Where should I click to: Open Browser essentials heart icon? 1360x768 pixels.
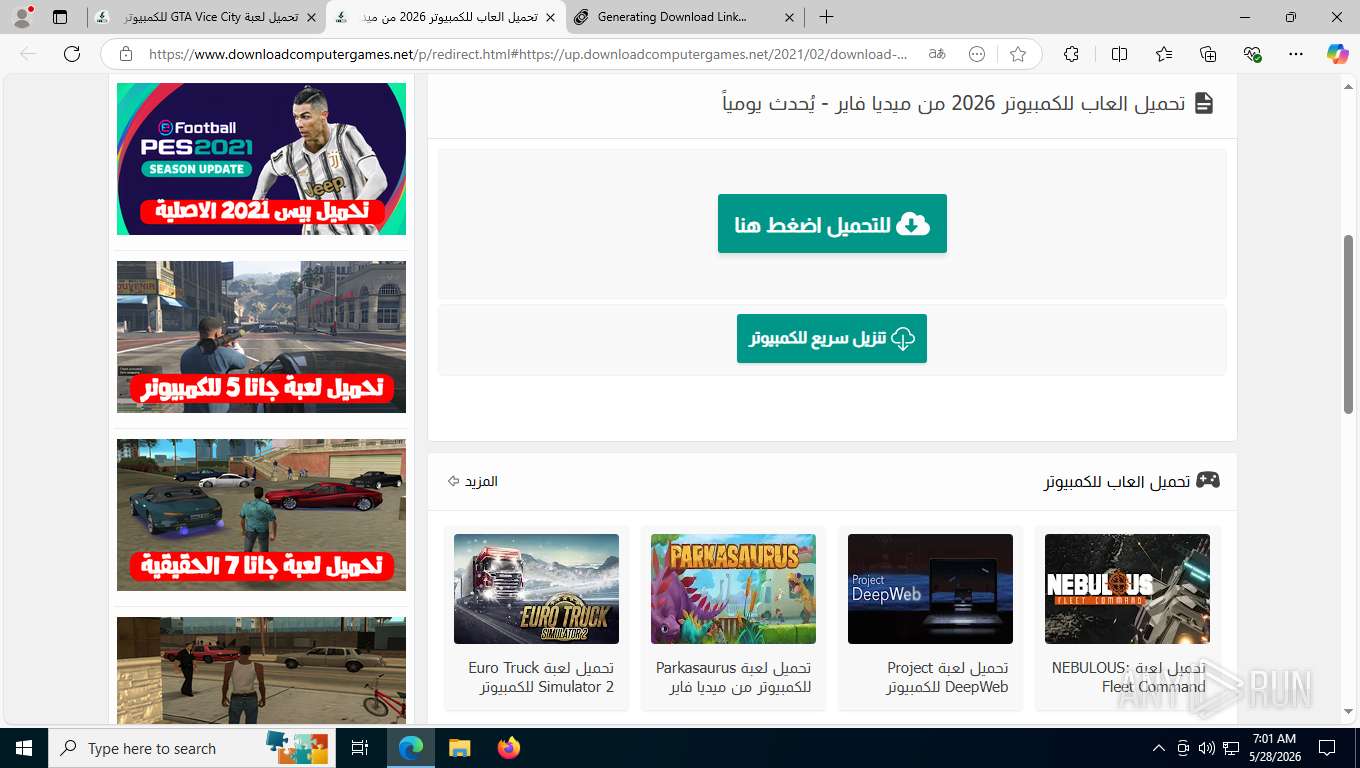[1252, 54]
